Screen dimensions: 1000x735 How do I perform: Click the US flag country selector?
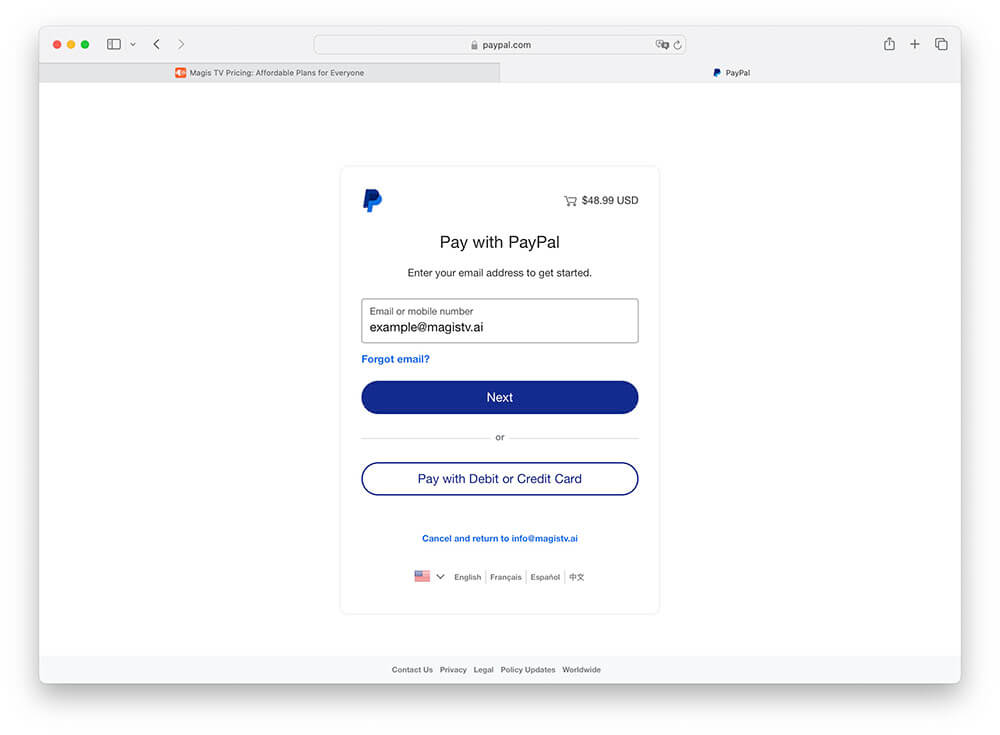pos(422,576)
